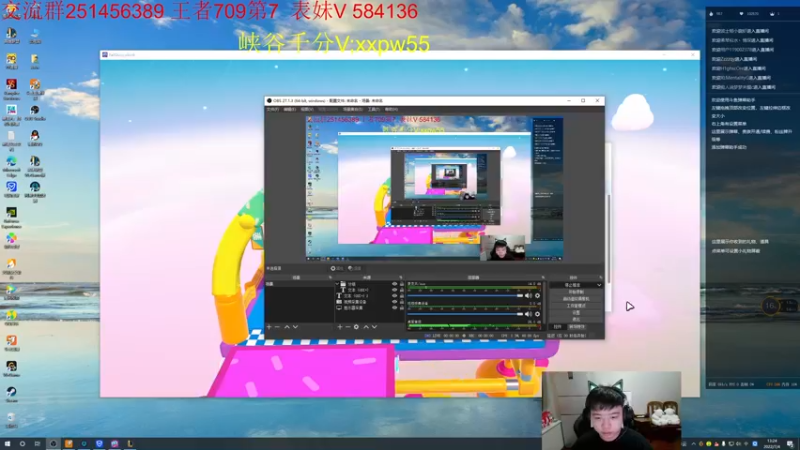
Task: Toggle lock on the video capture device source
Action: (x=402, y=302)
